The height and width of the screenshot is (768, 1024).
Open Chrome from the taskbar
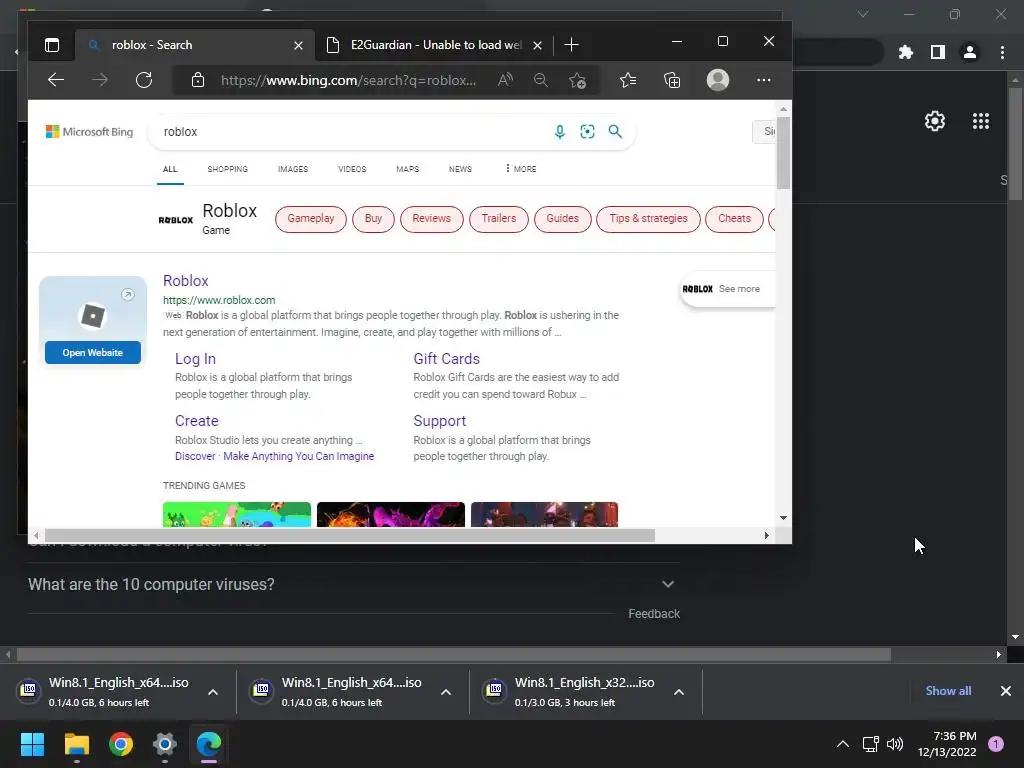[121, 744]
